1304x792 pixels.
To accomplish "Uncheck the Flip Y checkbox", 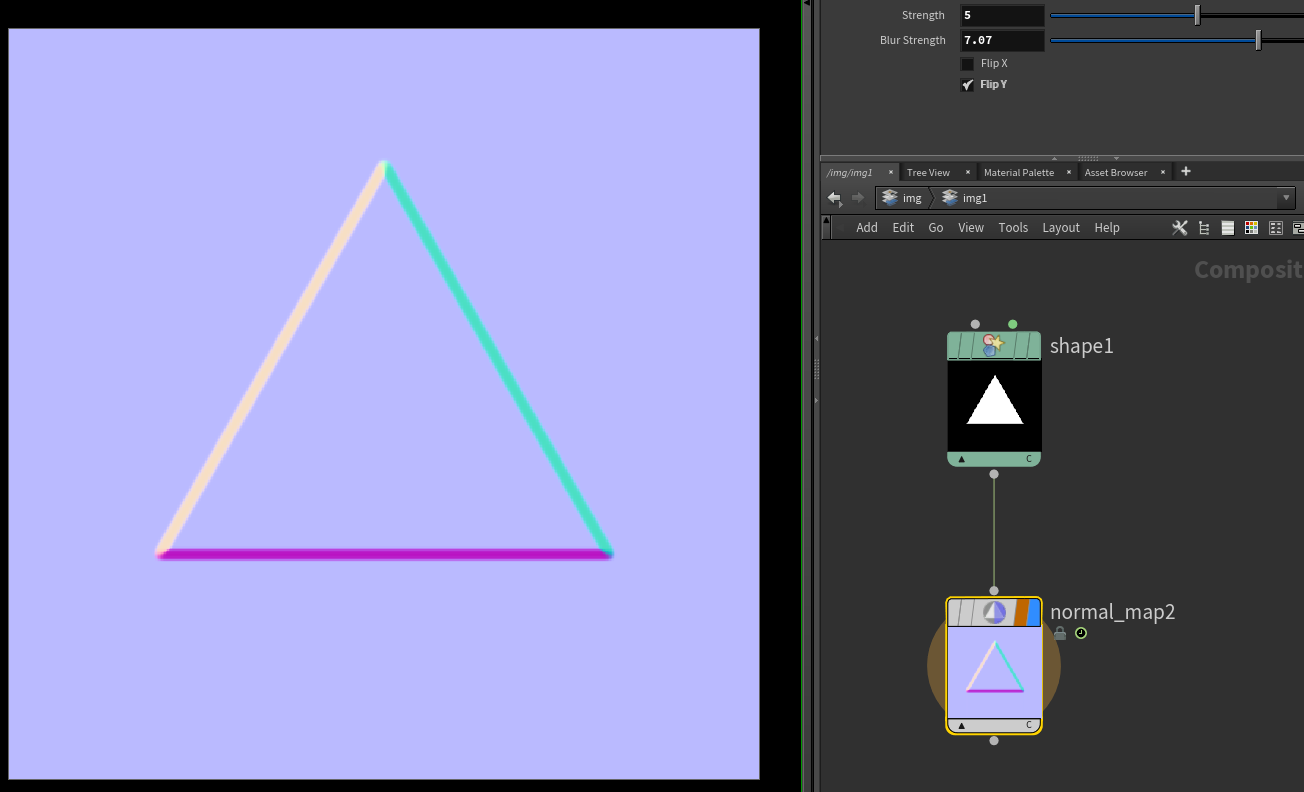I will [967, 85].
